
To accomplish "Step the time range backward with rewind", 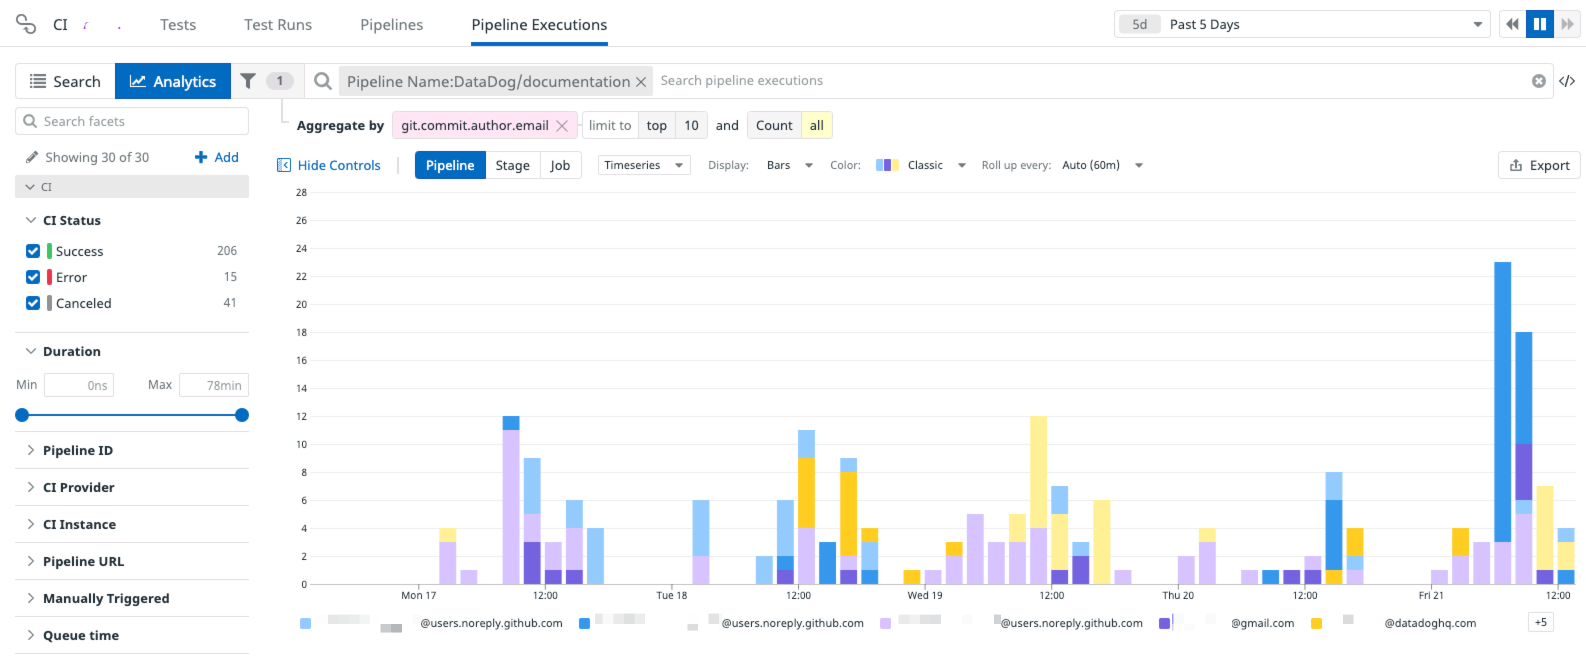I will [x=1512, y=24].
